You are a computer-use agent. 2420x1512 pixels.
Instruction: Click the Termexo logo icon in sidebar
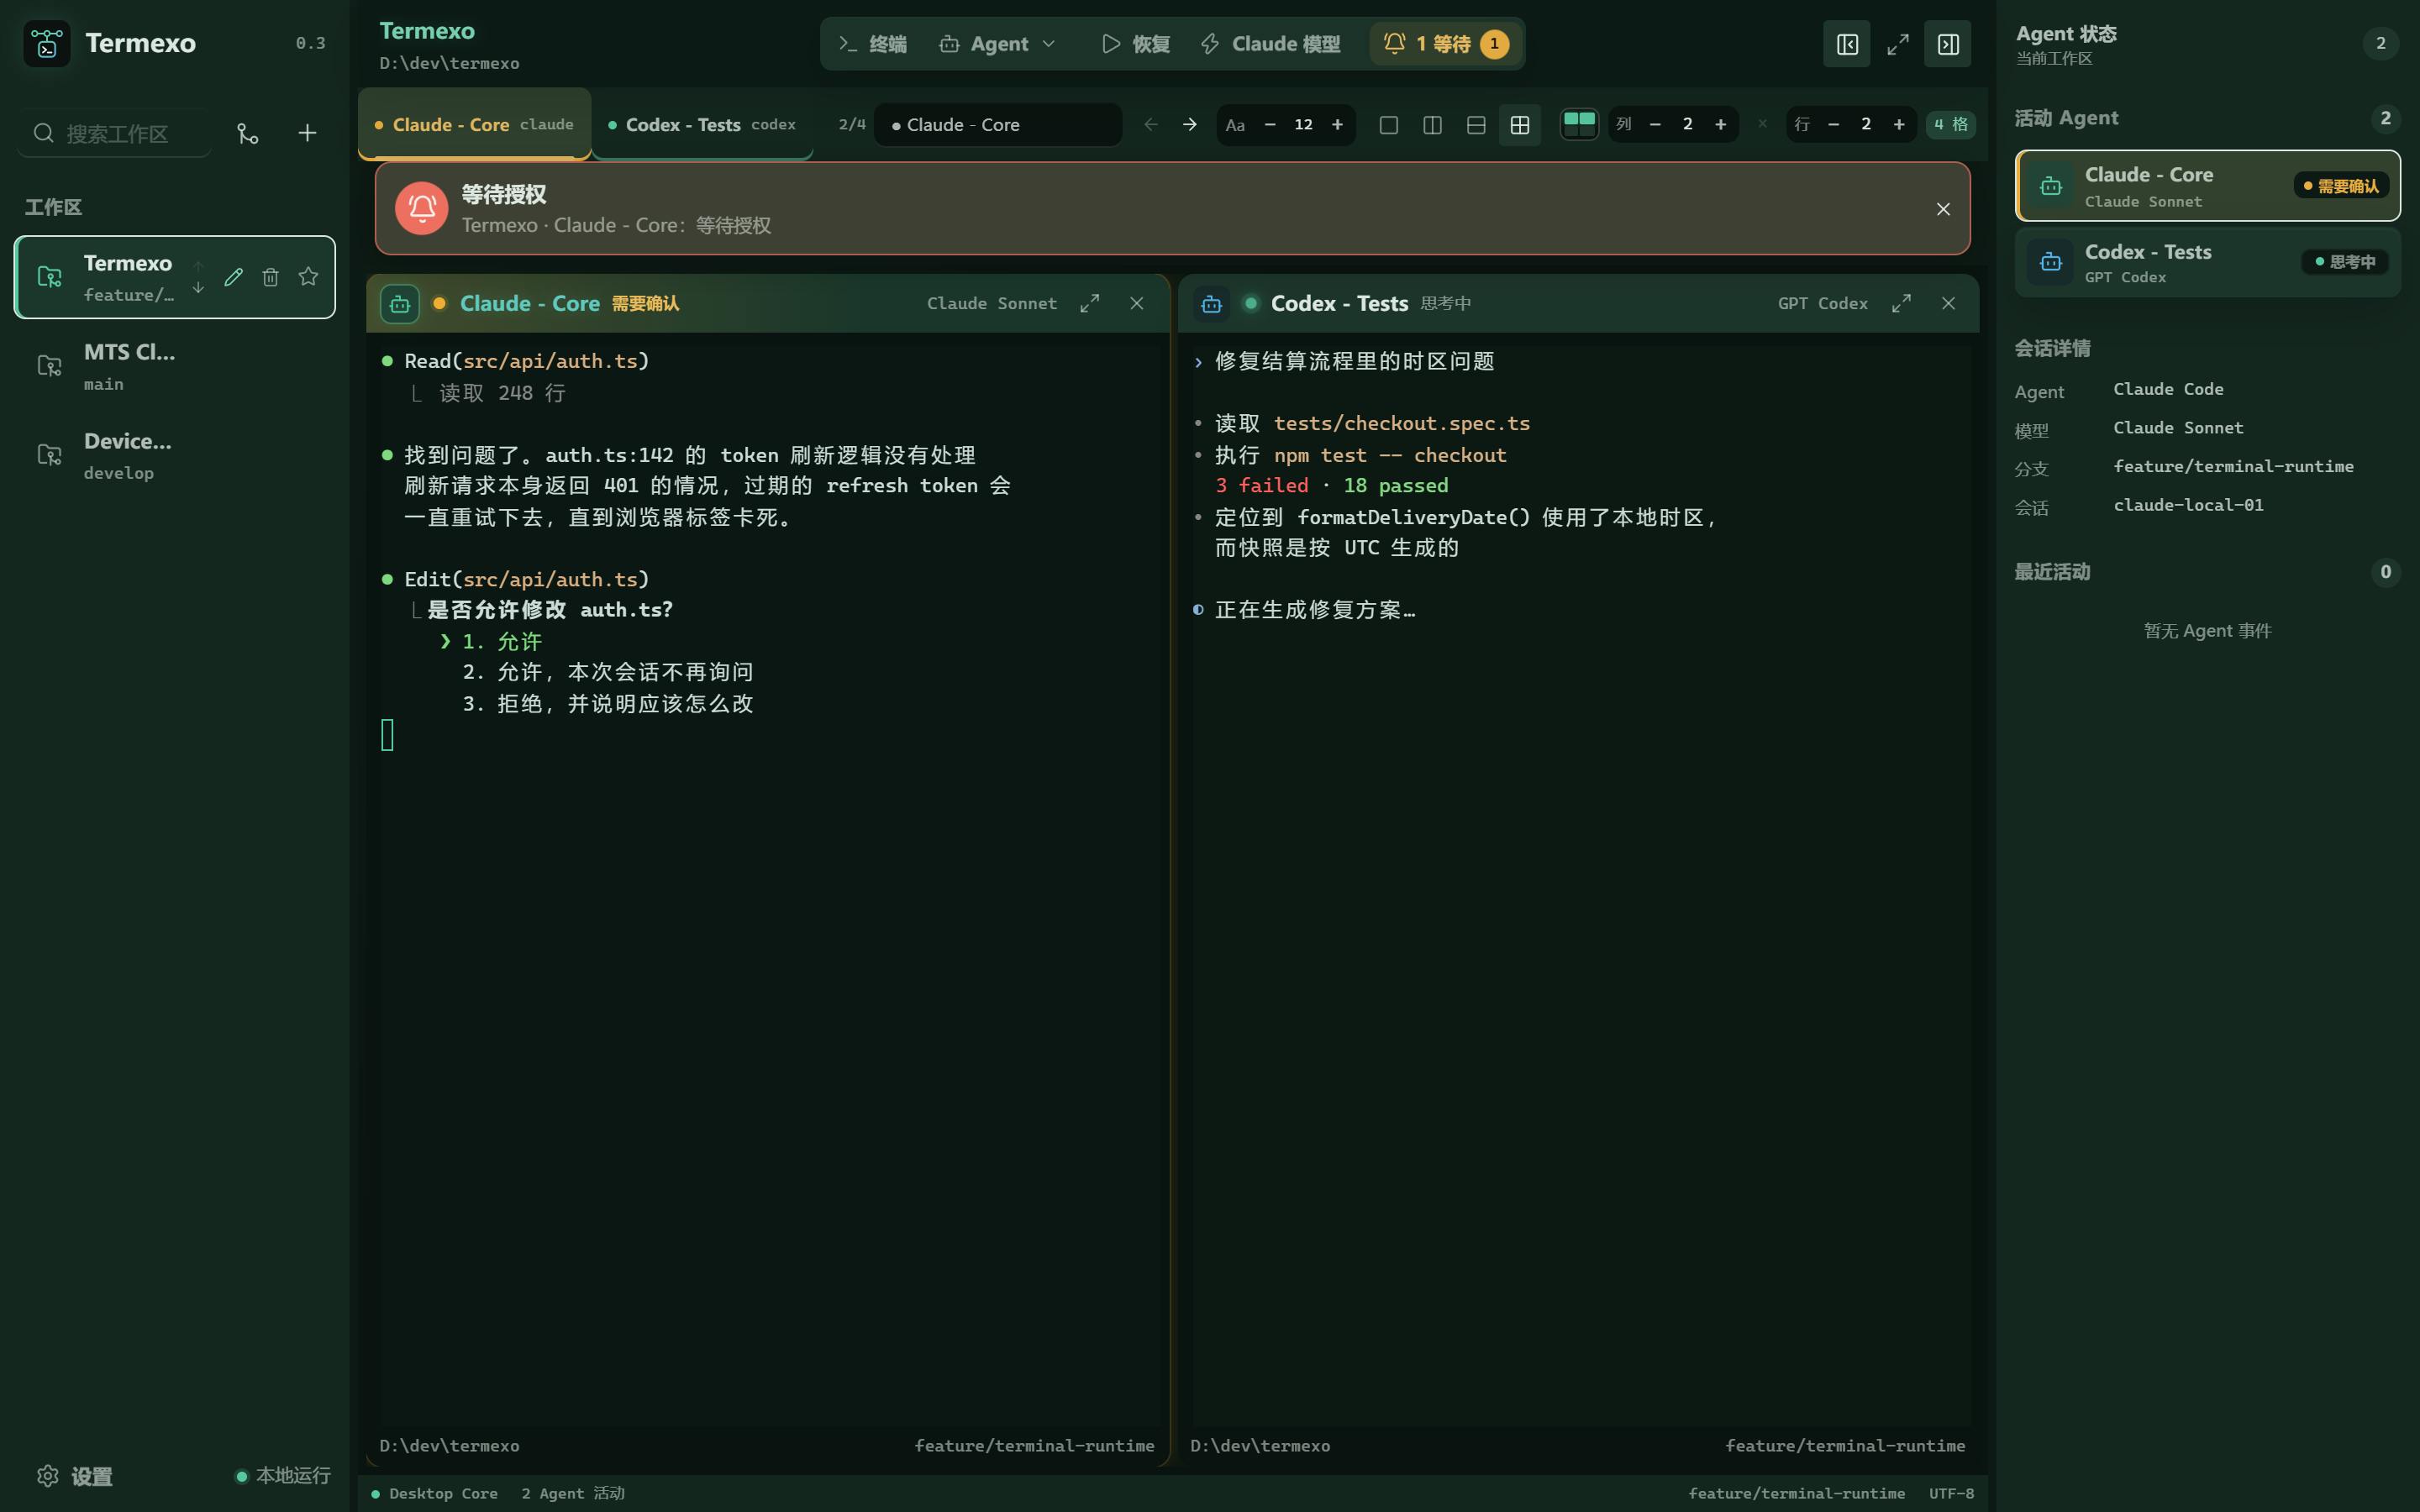pyautogui.click(x=47, y=44)
